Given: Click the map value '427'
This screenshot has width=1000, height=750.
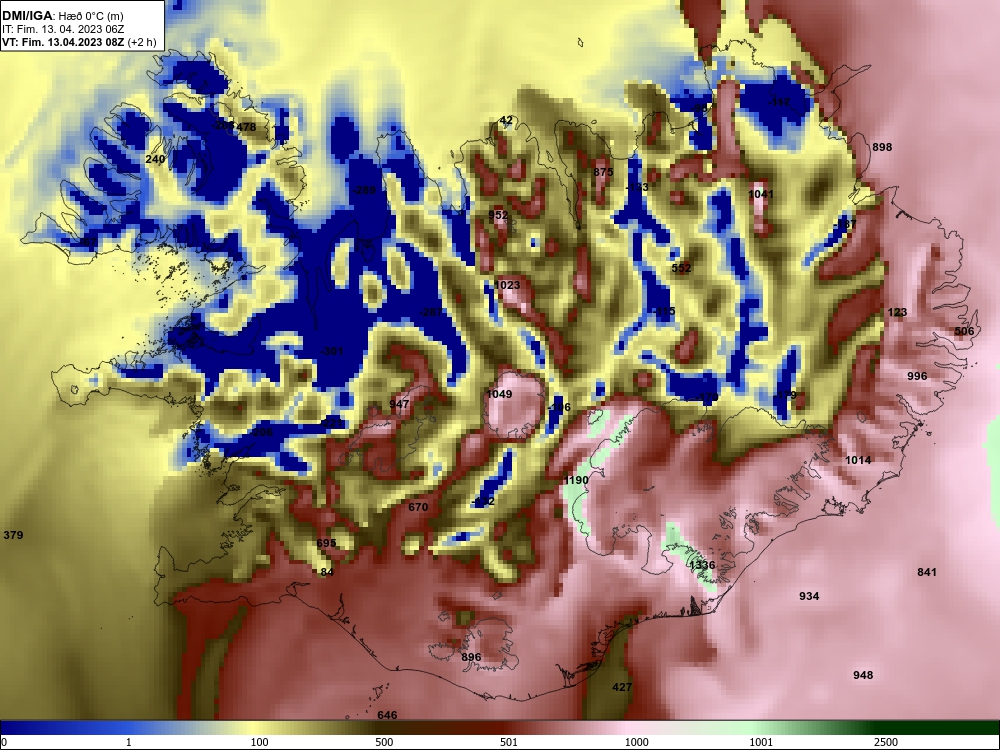Looking at the screenshot, I should coord(622,687).
